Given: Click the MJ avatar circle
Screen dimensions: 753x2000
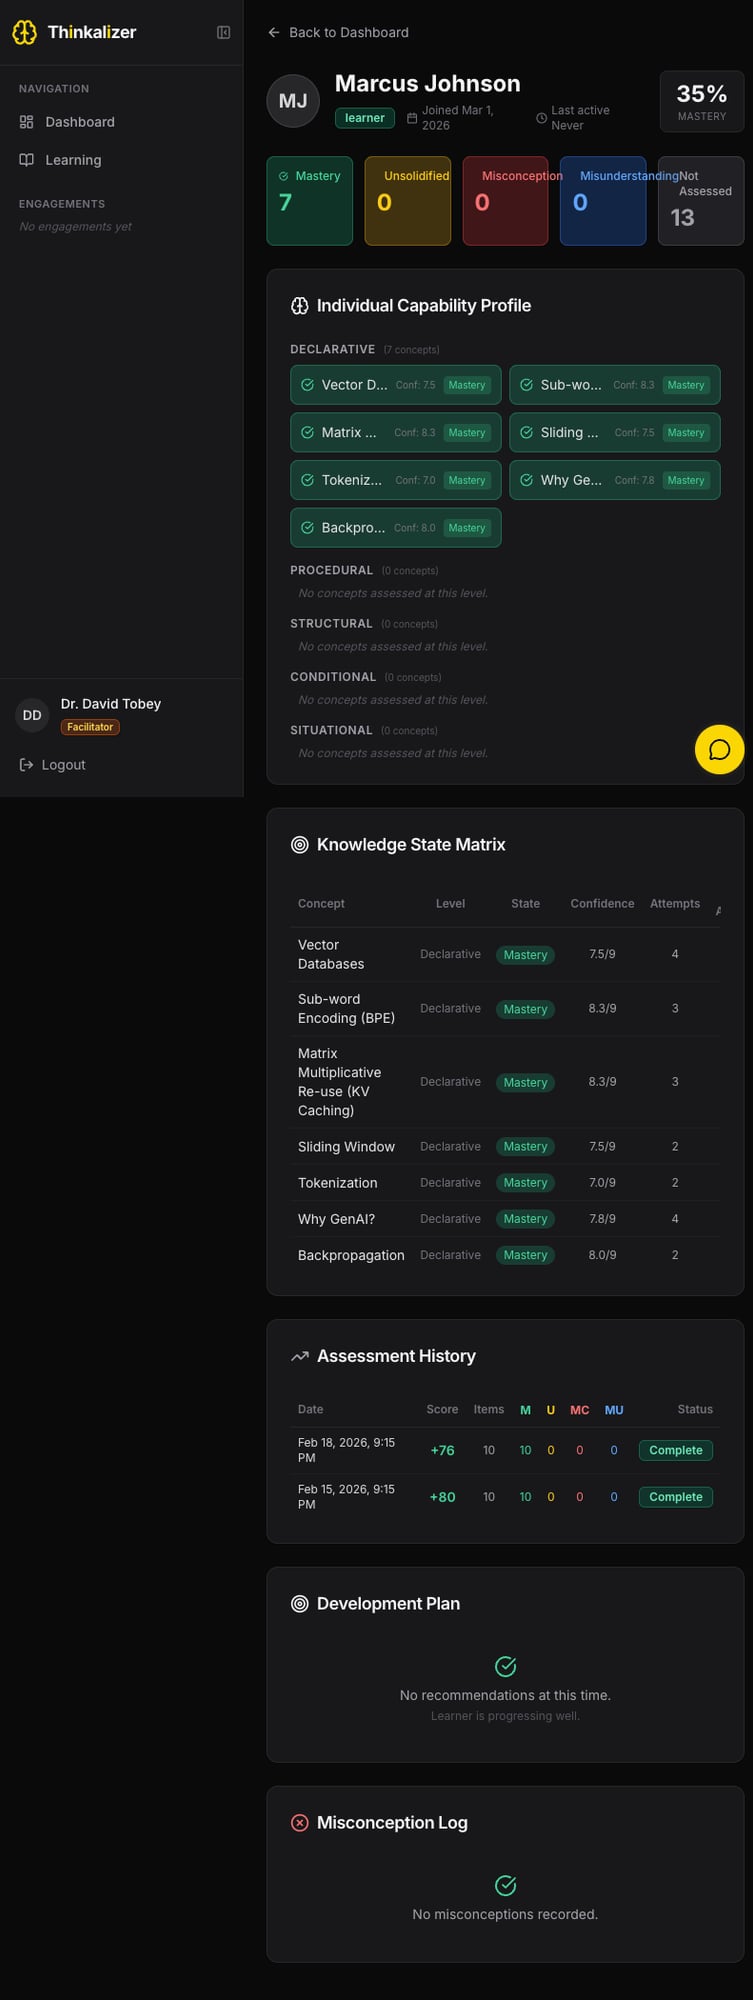Looking at the screenshot, I should click(x=293, y=100).
